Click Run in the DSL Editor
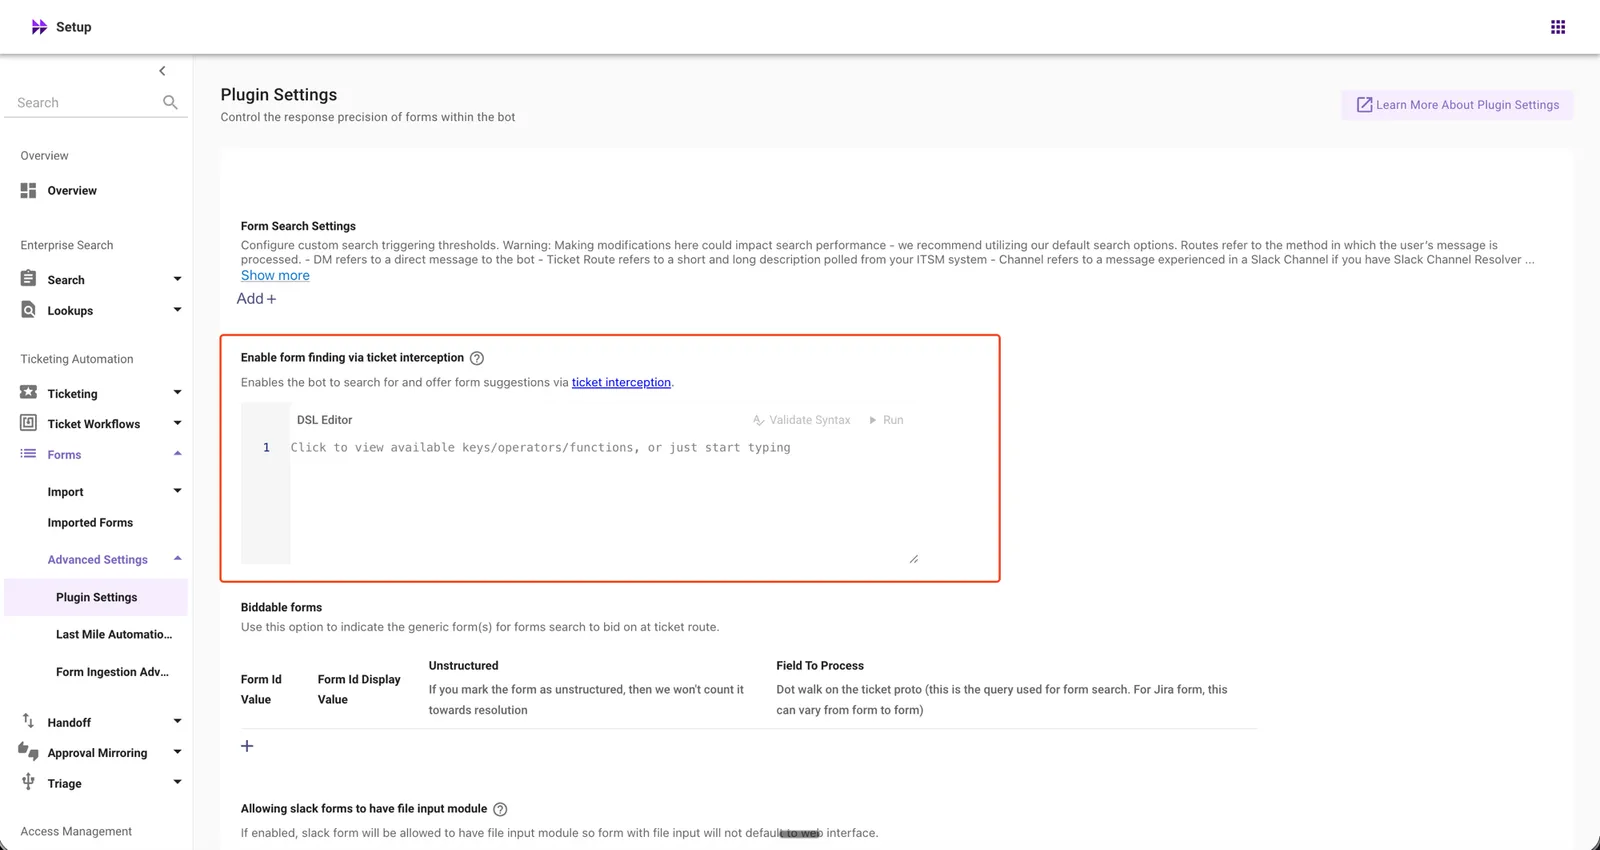The height and width of the screenshot is (850, 1600). click(x=886, y=420)
